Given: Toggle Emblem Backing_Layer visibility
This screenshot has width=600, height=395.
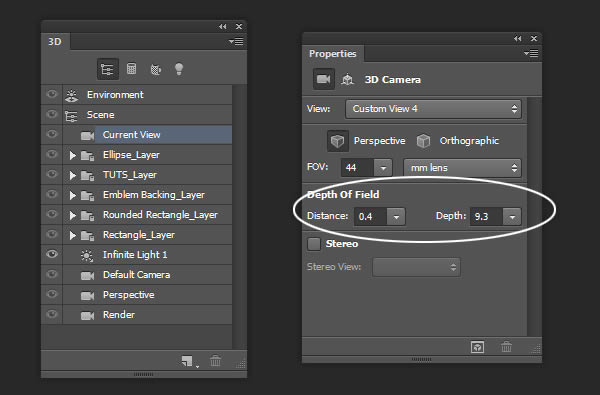Looking at the screenshot, I should point(52,194).
